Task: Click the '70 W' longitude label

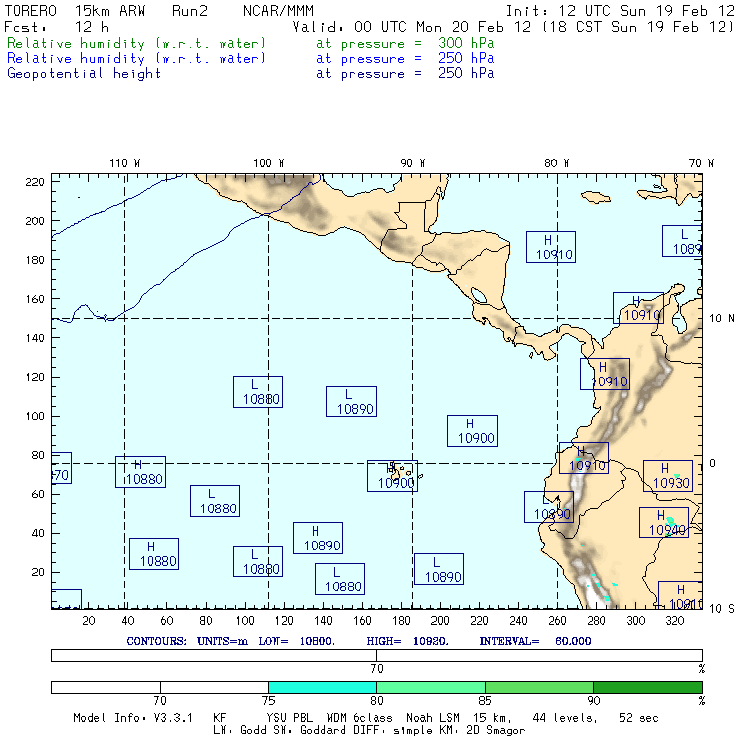Action: (701, 163)
